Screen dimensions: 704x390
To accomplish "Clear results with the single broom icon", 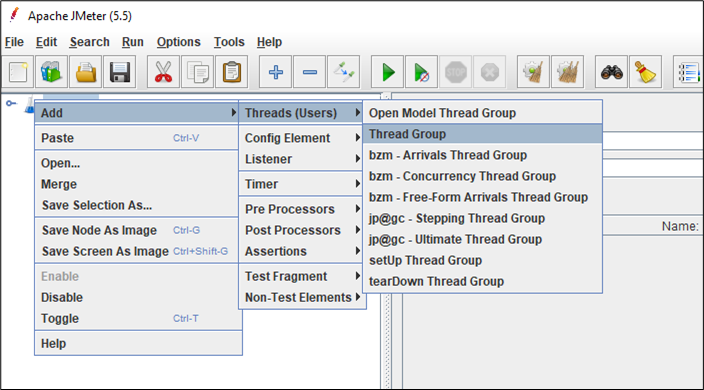I will [x=533, y=72].
